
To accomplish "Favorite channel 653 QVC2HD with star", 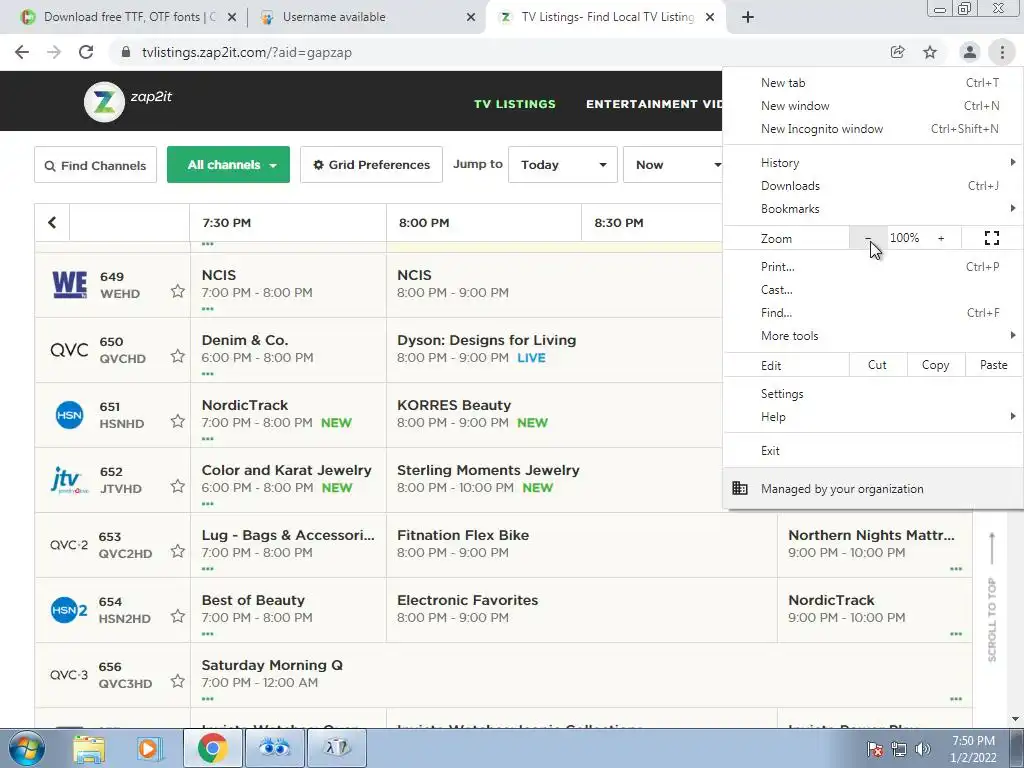I will tap(178, 551).
